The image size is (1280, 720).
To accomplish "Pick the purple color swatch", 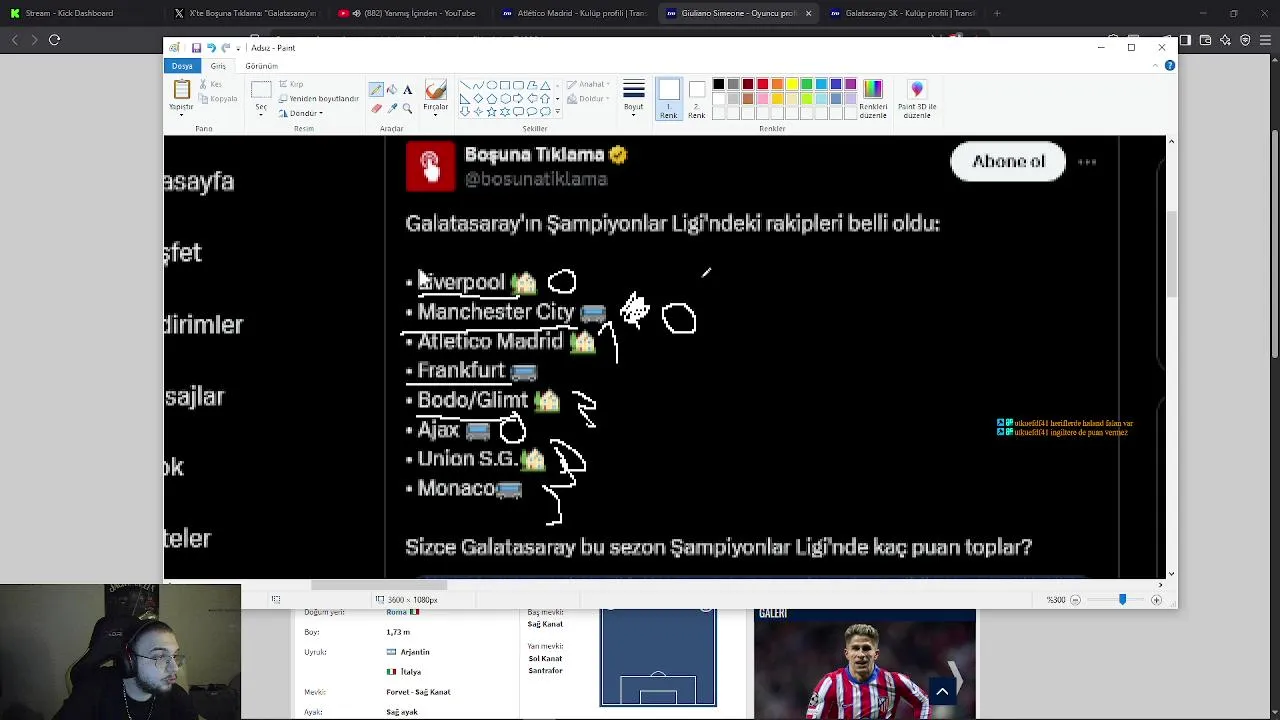I will coord(851,84).
